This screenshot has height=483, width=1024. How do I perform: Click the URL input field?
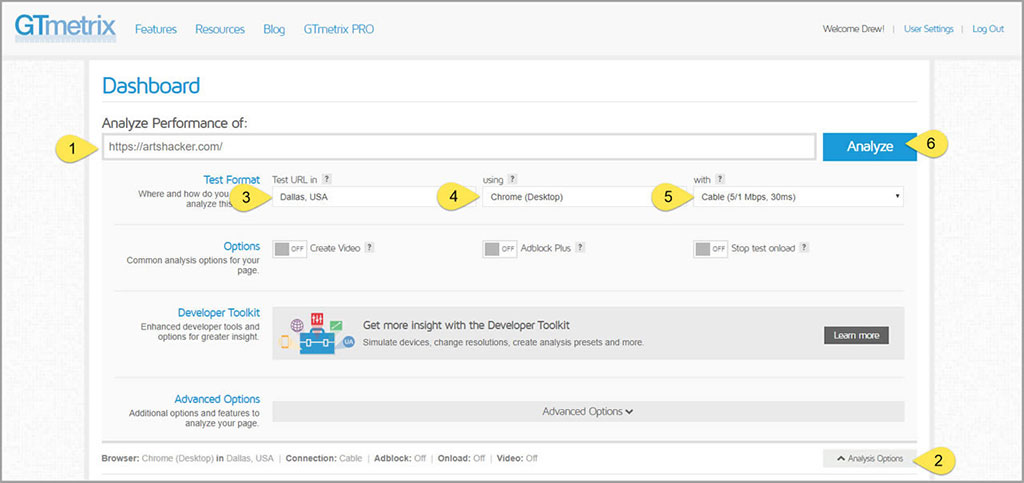(458, 147)
